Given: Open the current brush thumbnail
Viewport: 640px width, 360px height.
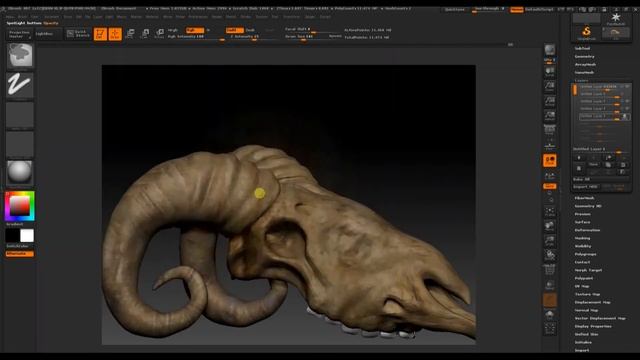Looking at the screenshot, I should pyautogui.click(x=20, y=56).
